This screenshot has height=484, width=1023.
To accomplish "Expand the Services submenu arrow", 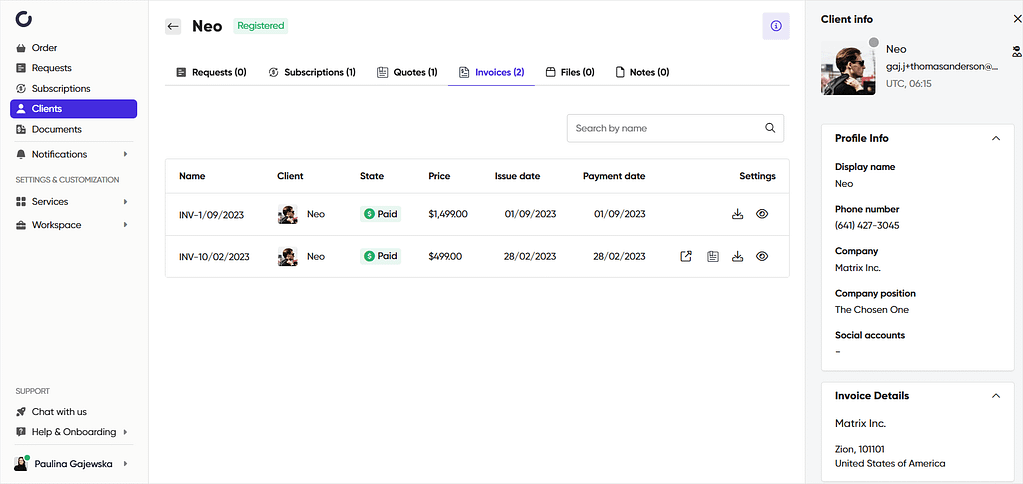I will tap(125, 202).
